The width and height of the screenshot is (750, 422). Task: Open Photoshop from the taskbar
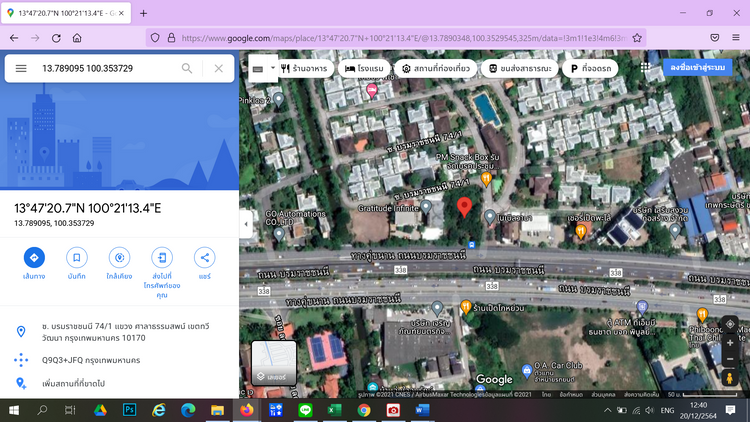pos(129,410)
